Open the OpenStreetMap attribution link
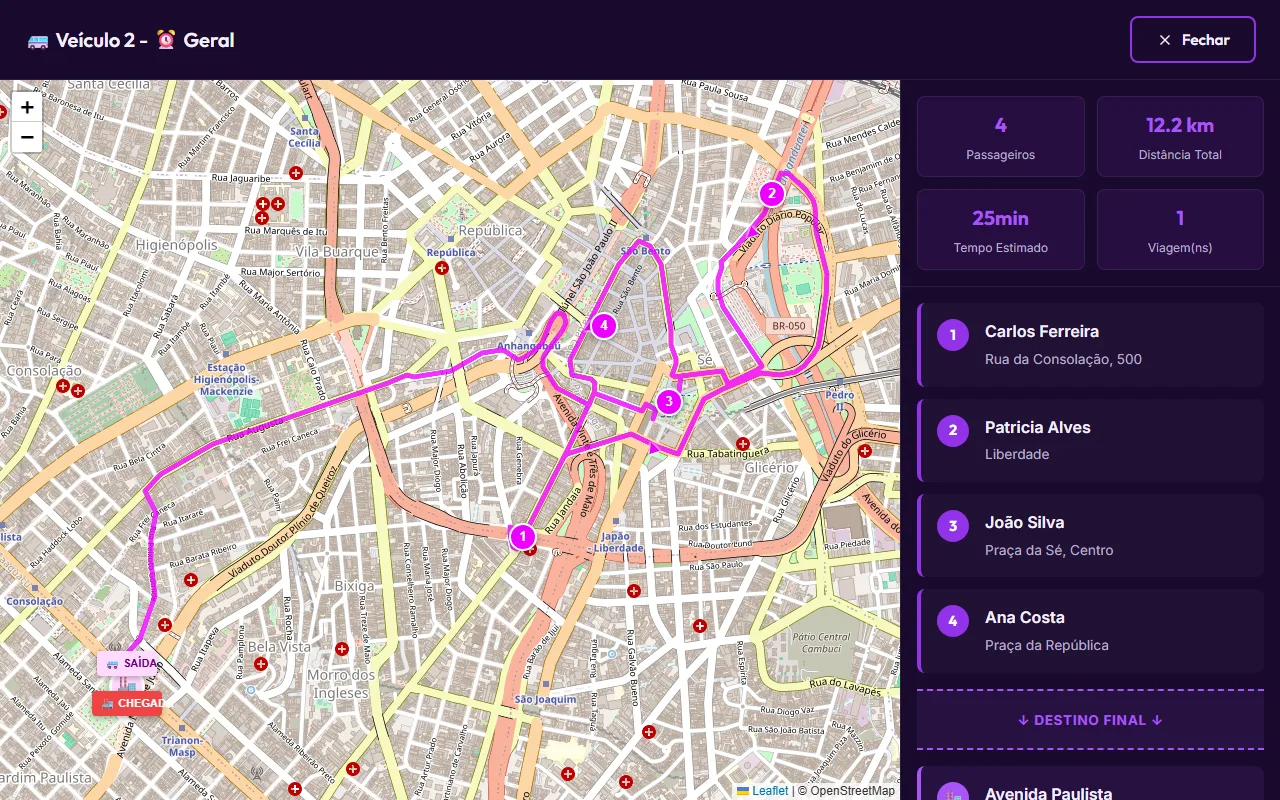The image size is (1280, 800). click(x=852, y=791)
